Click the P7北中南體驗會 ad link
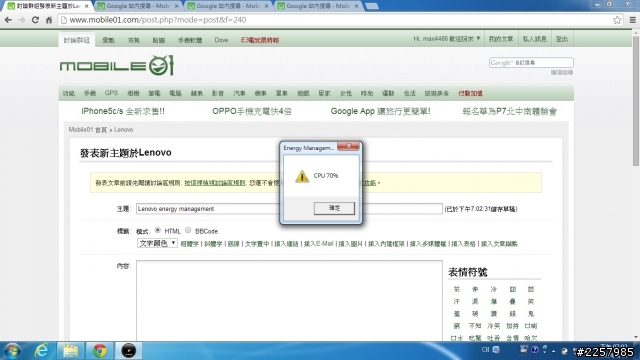640x360 pixels. coord(509,111)
